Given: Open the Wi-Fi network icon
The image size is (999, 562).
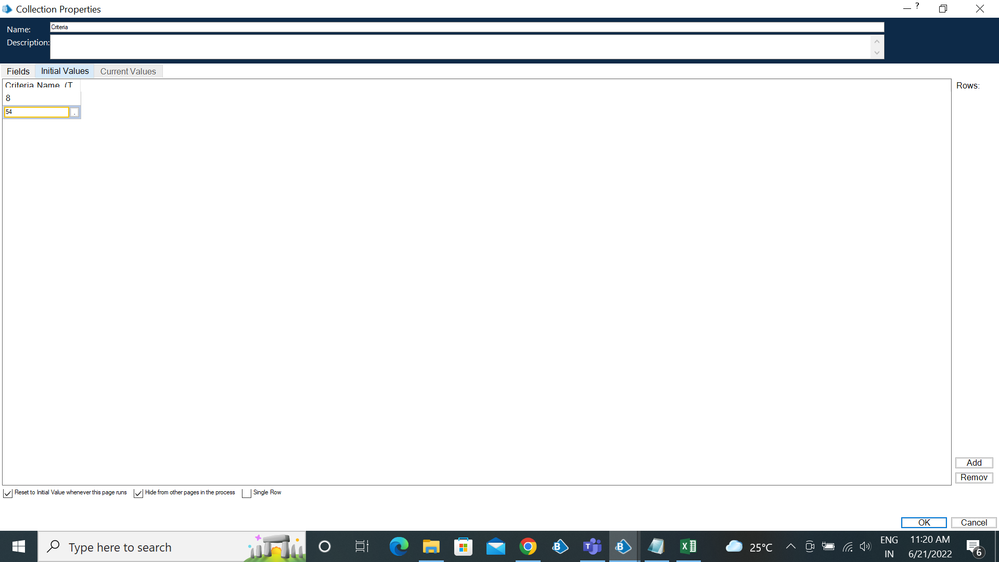Looking at the screenshot, I should tap(847, 547).
